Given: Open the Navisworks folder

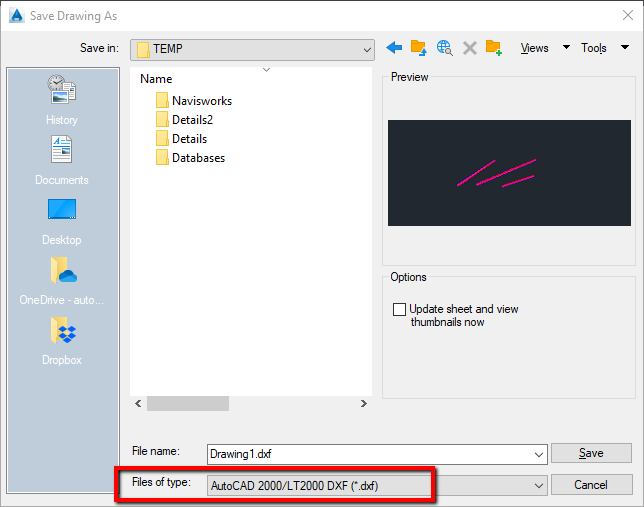Looking at the screenshot, I should (194, 101).
